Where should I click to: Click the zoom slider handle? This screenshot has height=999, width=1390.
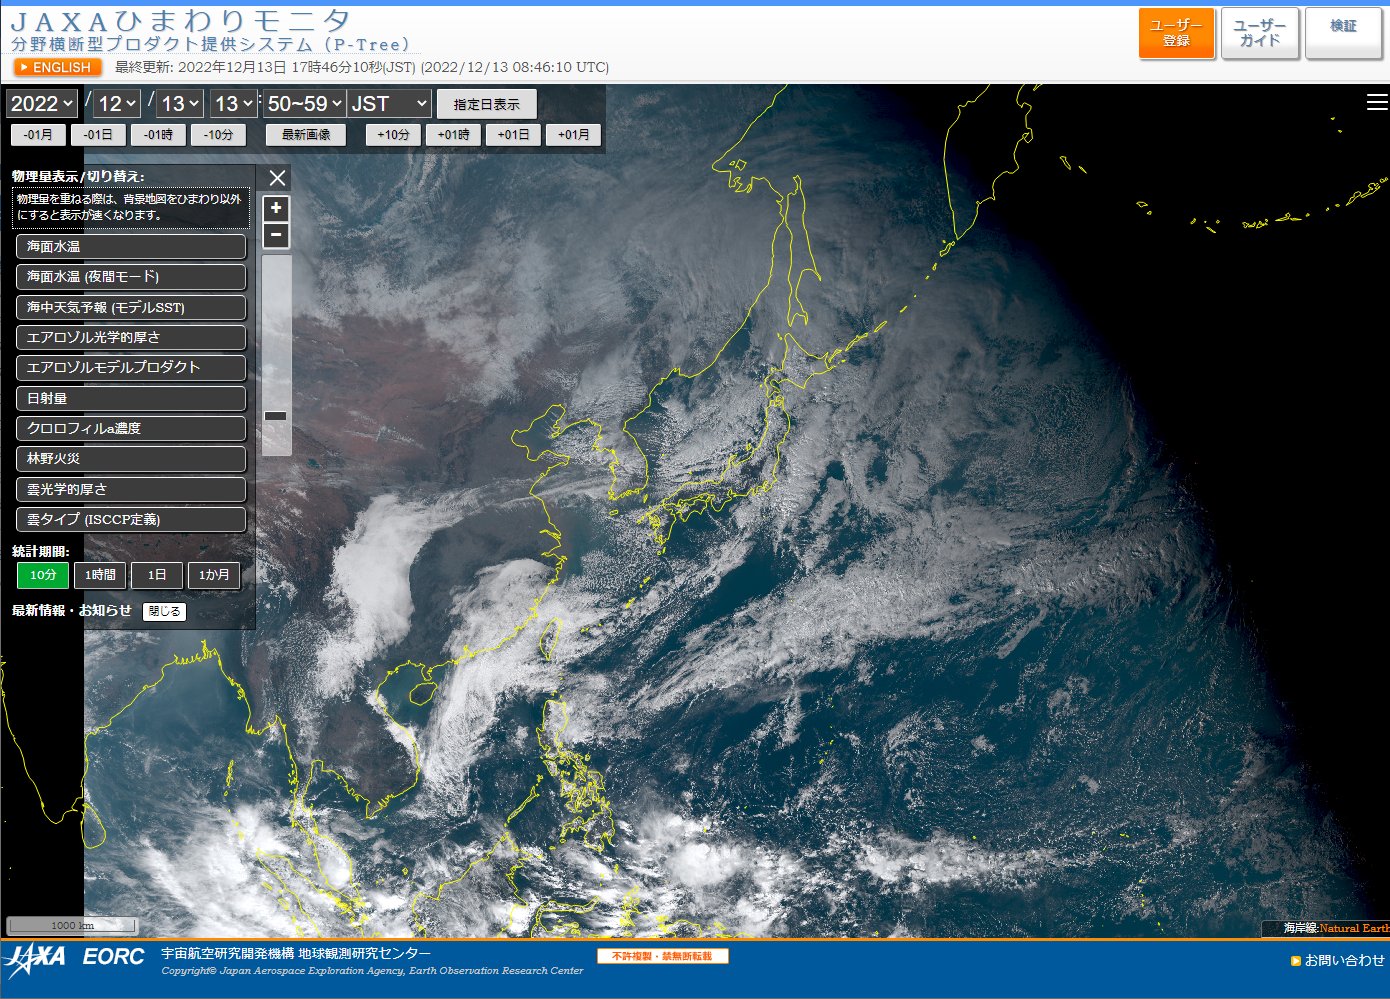point(276,416)
